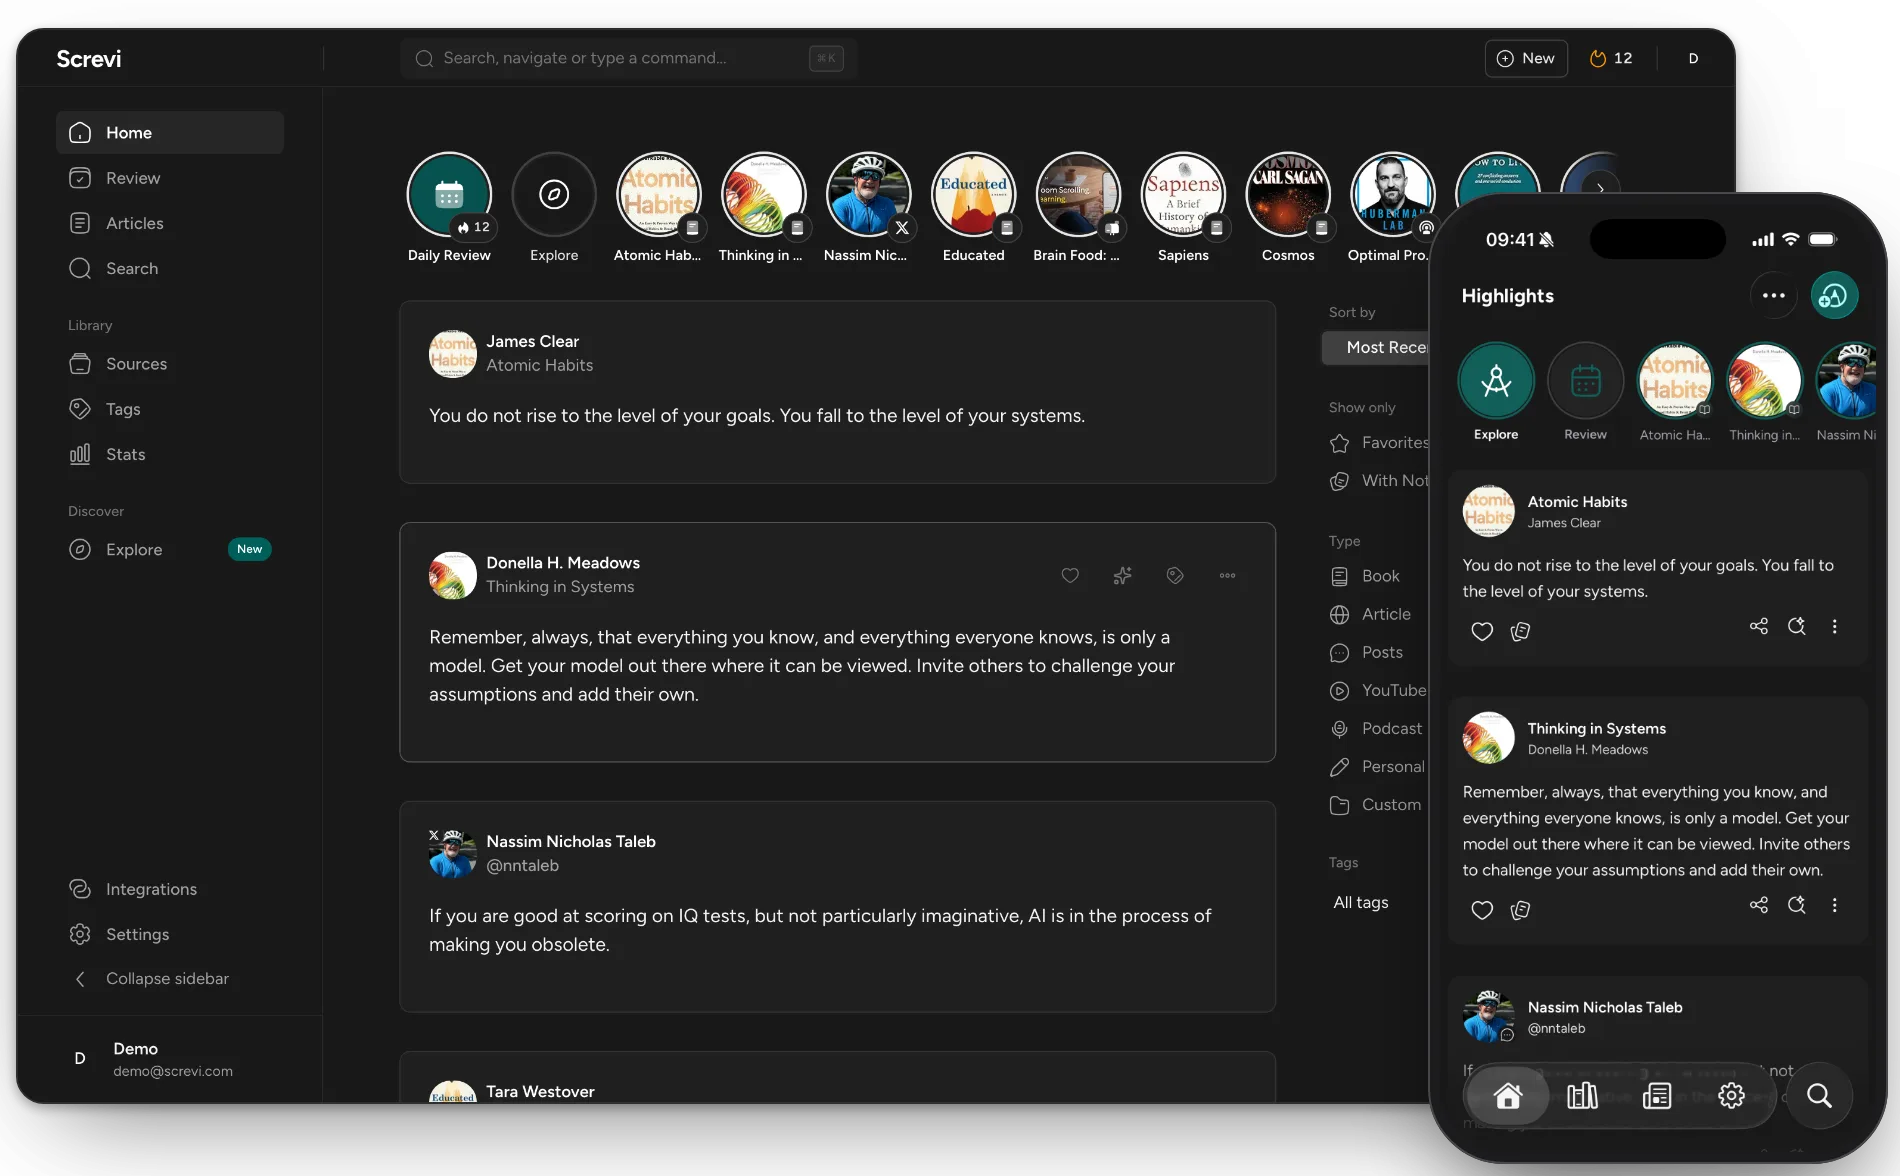
Task: Open the Cosmos book thumbnail
Action: pyautogui.click(x=1288, y=194)
